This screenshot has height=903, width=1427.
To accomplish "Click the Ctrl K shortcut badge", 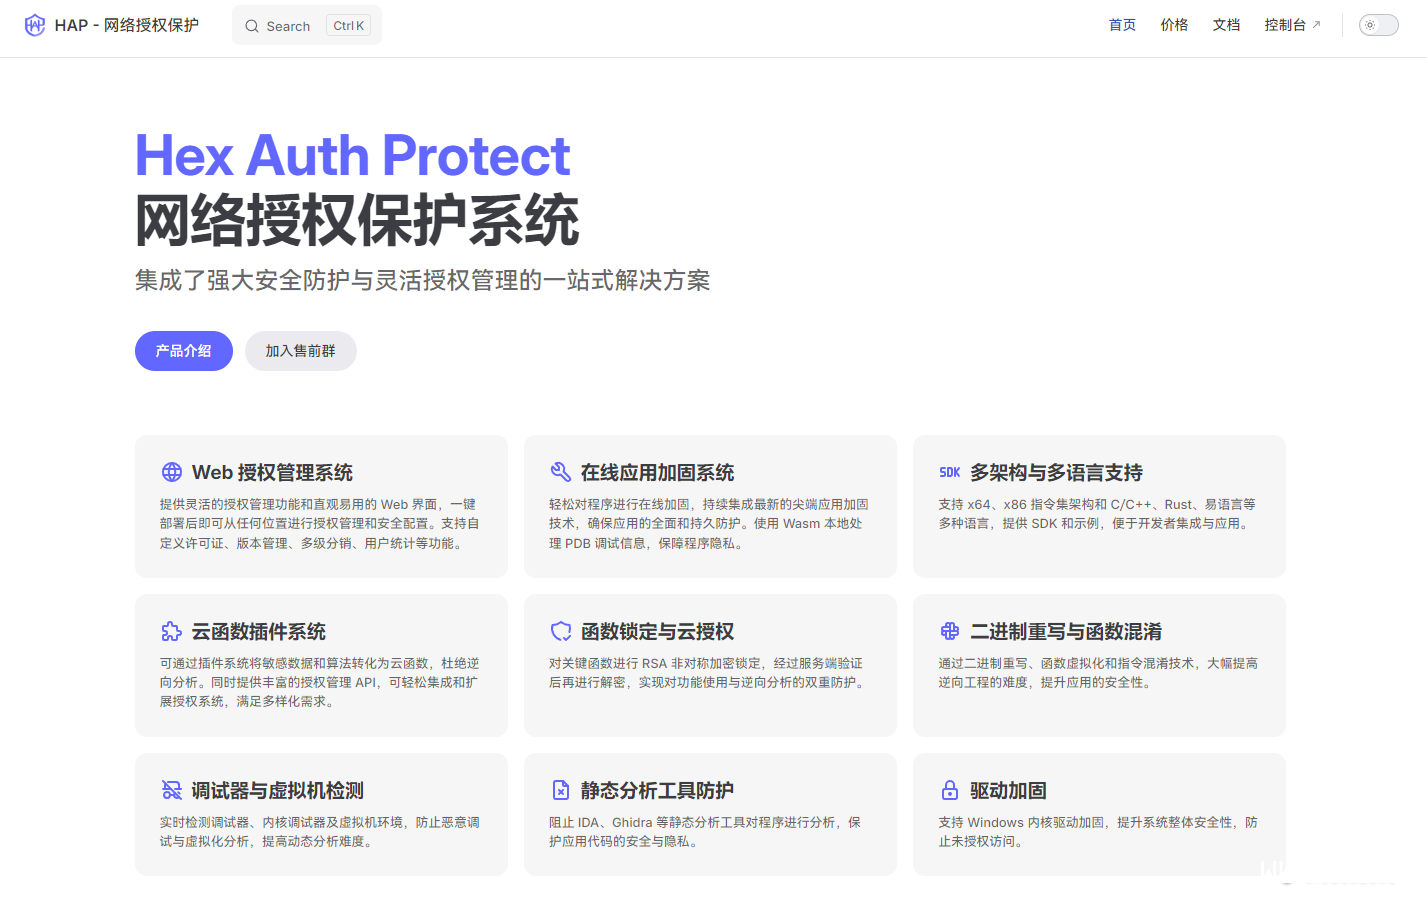I will point(348,26).
